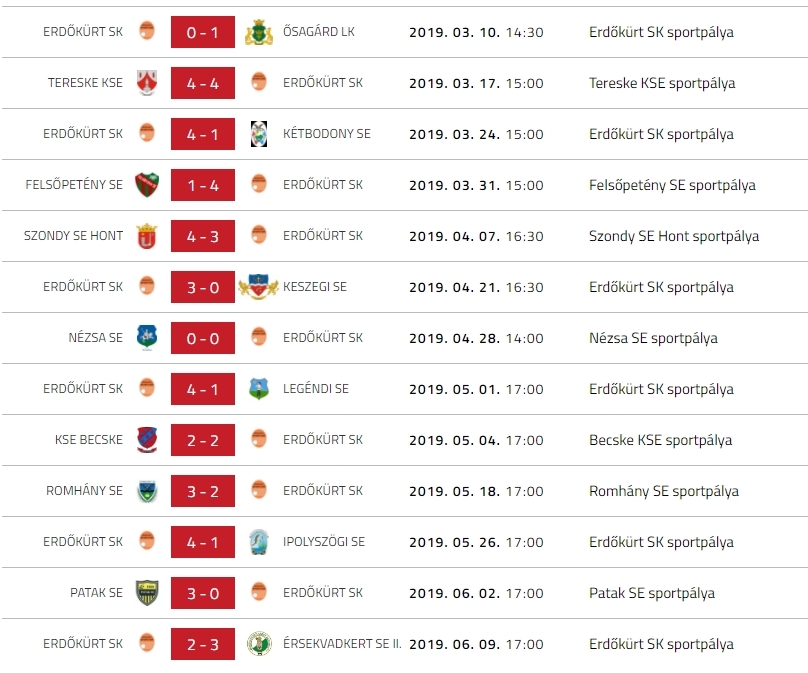Click the Keszegi SE winged crest
The image size is (808, 673).
[x=259, y=287]
